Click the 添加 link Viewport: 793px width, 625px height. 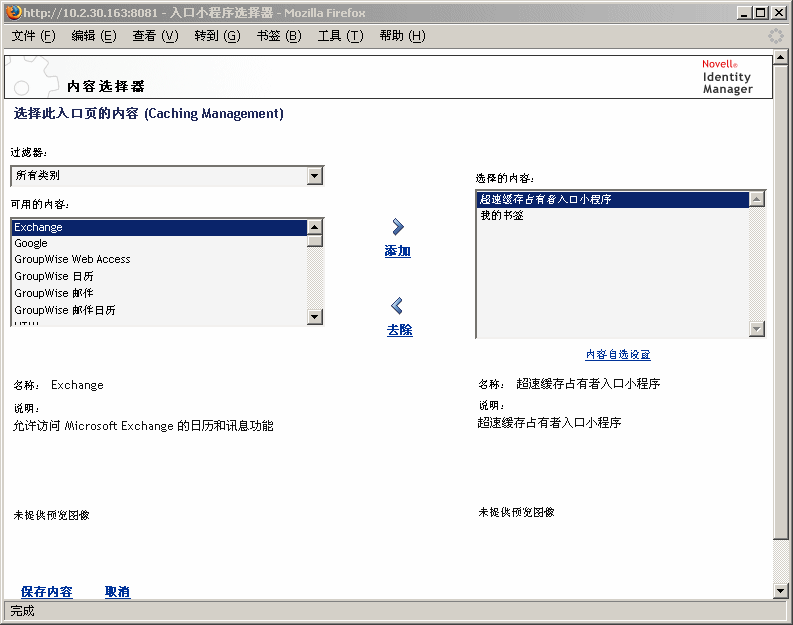pyautogui.click(x=398, y=251)
